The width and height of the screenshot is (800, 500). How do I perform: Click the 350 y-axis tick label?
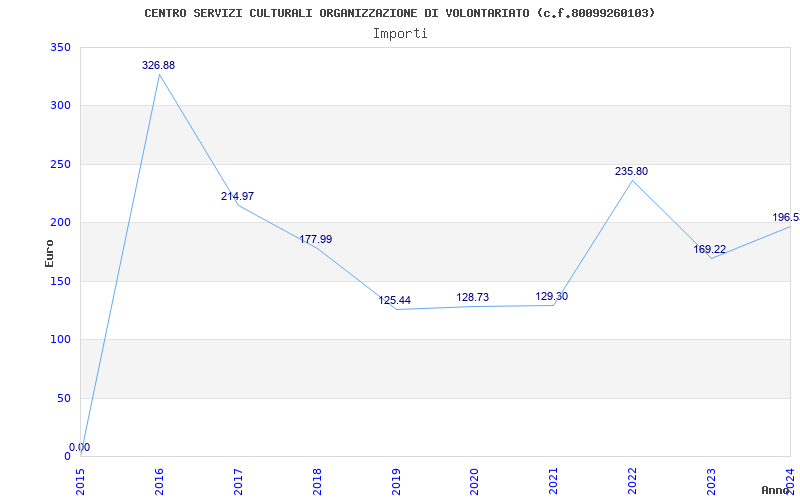point(60,47)
